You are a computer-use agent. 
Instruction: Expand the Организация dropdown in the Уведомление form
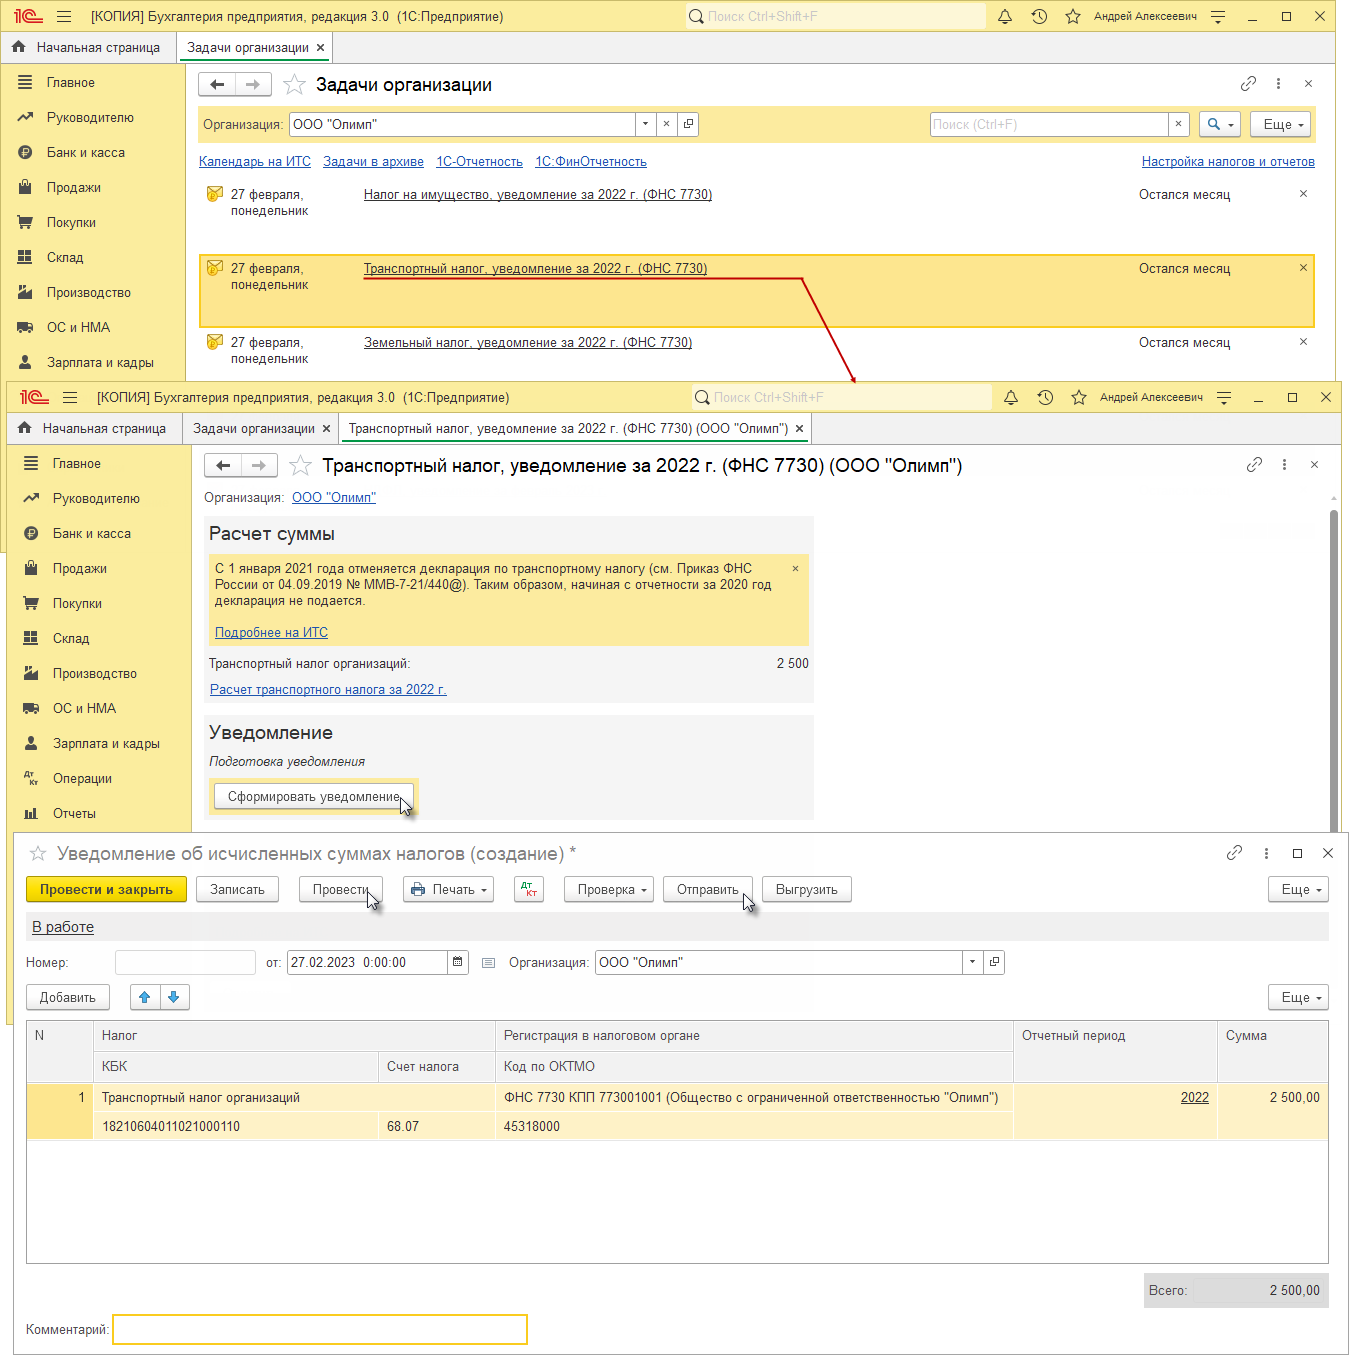972,962
